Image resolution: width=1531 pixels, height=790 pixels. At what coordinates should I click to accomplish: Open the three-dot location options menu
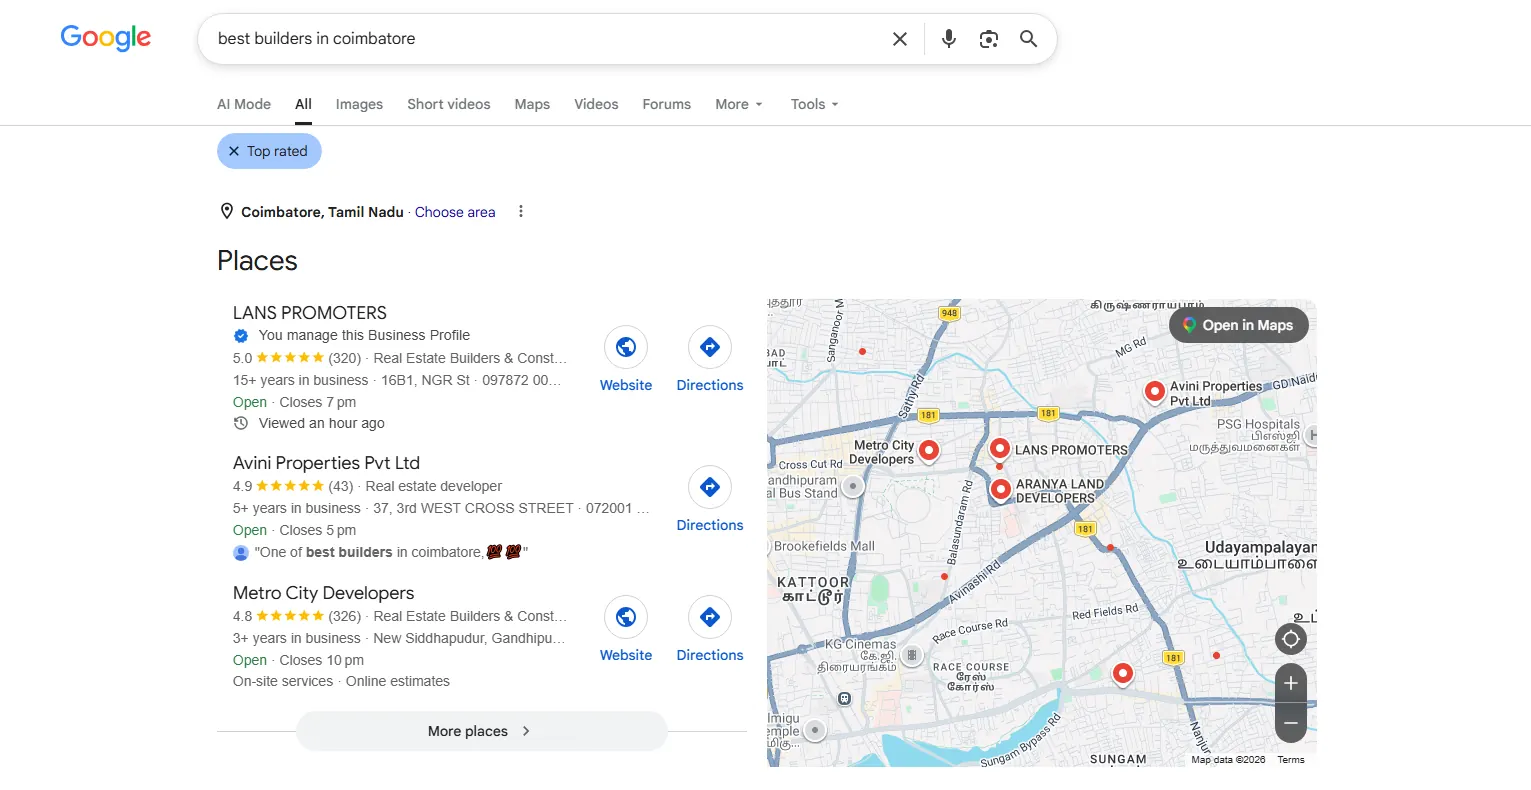click(521, 212)
